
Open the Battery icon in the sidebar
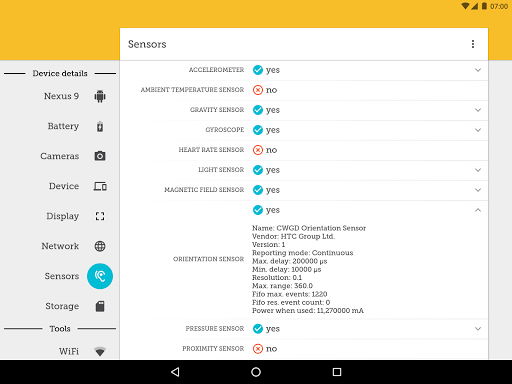click(x=100, y=127)
